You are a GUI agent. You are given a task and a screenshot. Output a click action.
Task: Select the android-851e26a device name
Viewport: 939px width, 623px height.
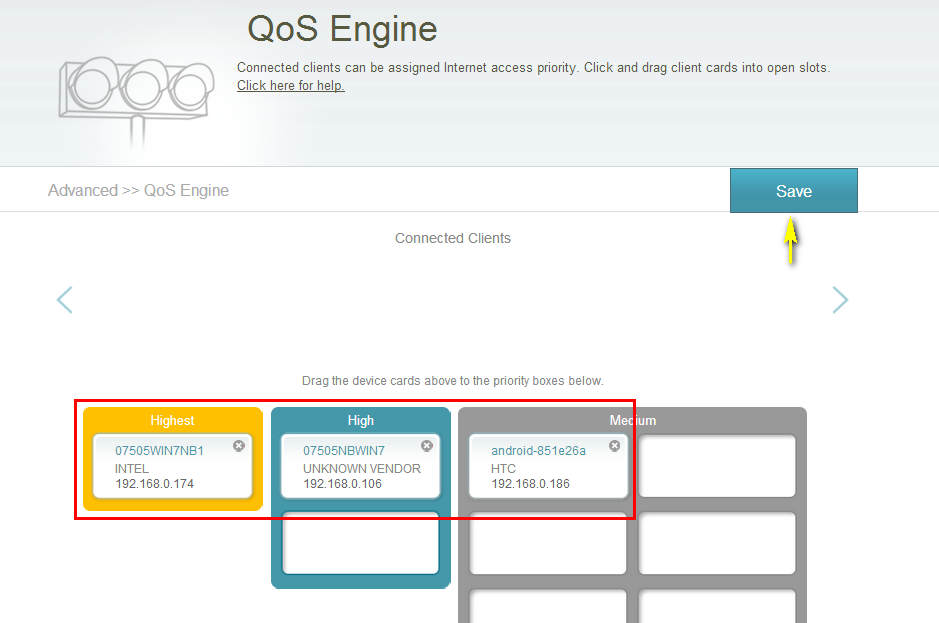[538, 451]
